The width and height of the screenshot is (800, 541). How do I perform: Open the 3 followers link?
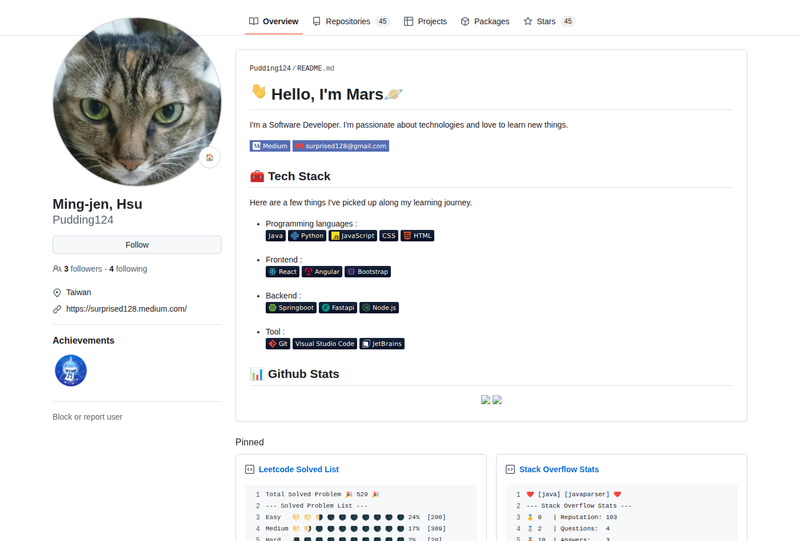83,269
